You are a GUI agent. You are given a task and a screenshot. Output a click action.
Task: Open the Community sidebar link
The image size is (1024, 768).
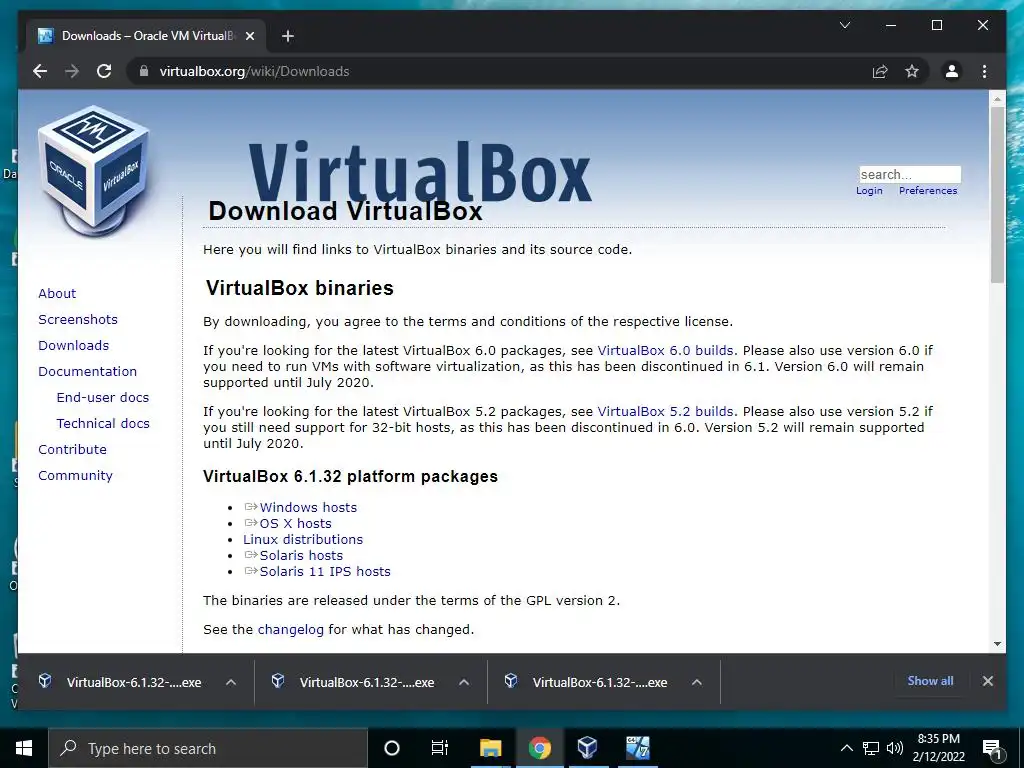tap(75, 476)
